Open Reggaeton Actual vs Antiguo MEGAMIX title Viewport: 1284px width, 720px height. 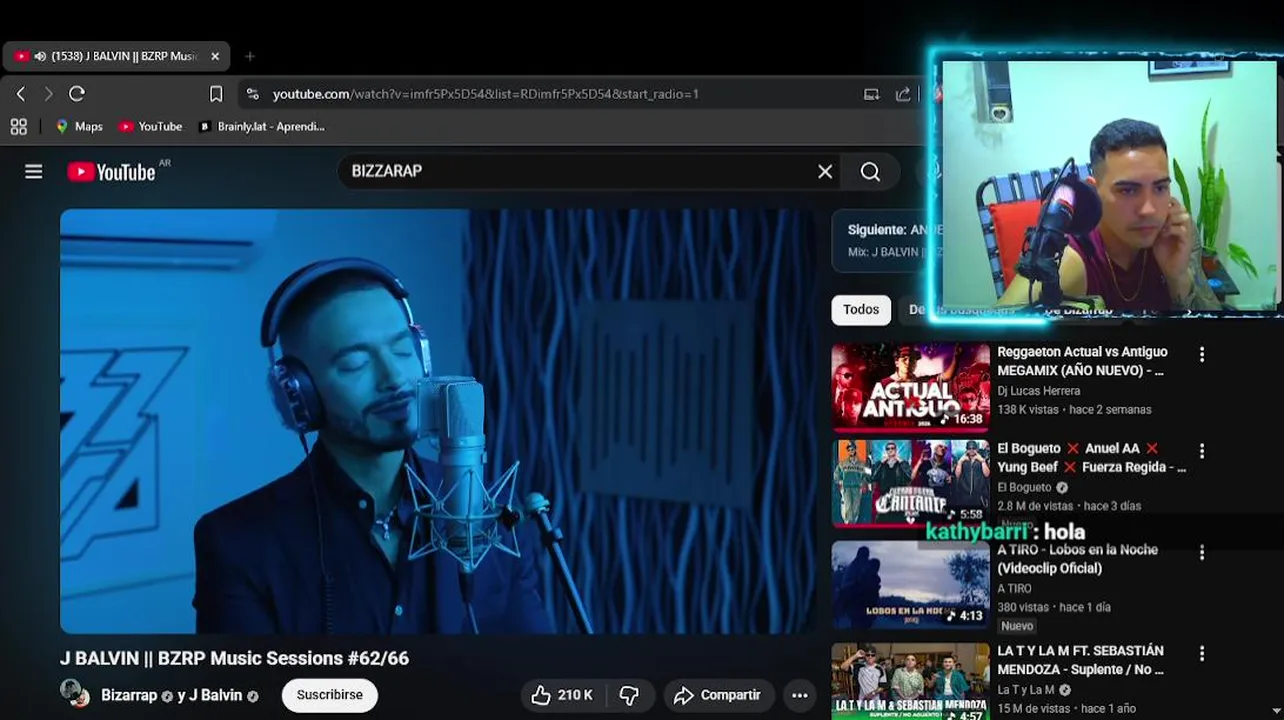click(1083, 361)
